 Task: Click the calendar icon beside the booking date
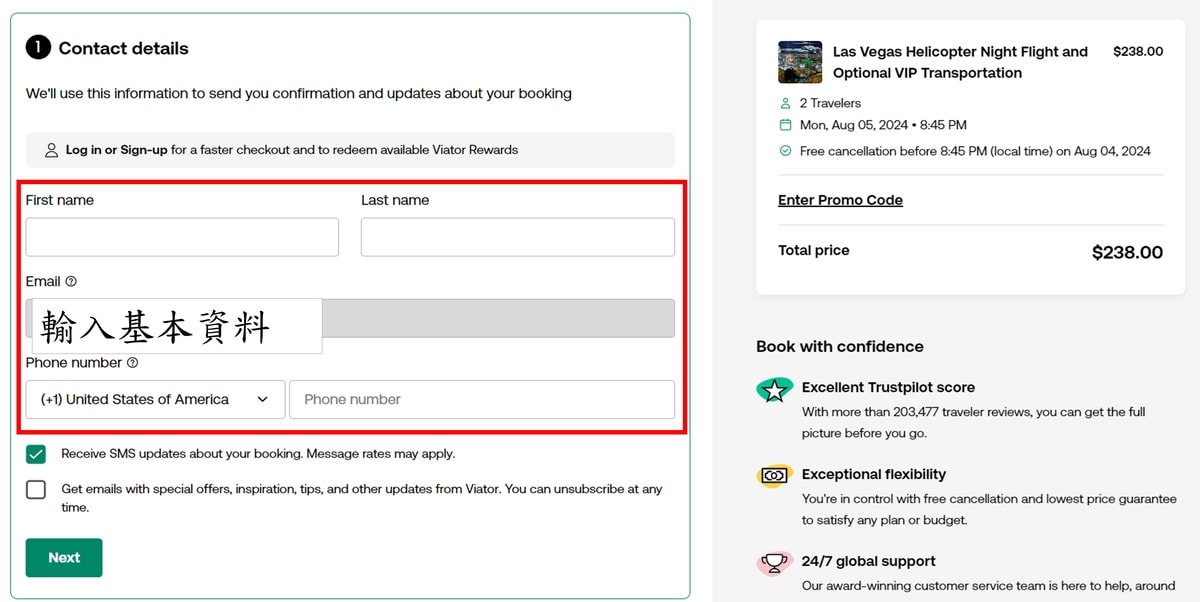click(785, 125)
